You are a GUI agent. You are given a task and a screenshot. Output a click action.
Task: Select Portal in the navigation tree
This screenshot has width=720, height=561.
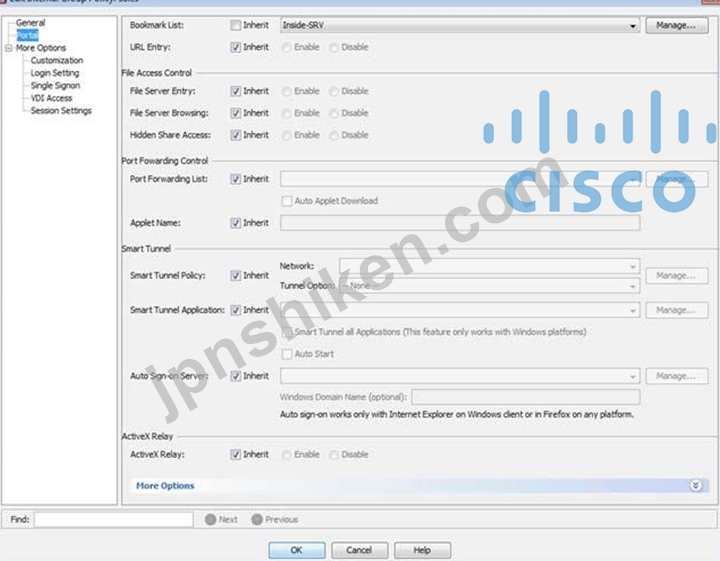point(27,35)
